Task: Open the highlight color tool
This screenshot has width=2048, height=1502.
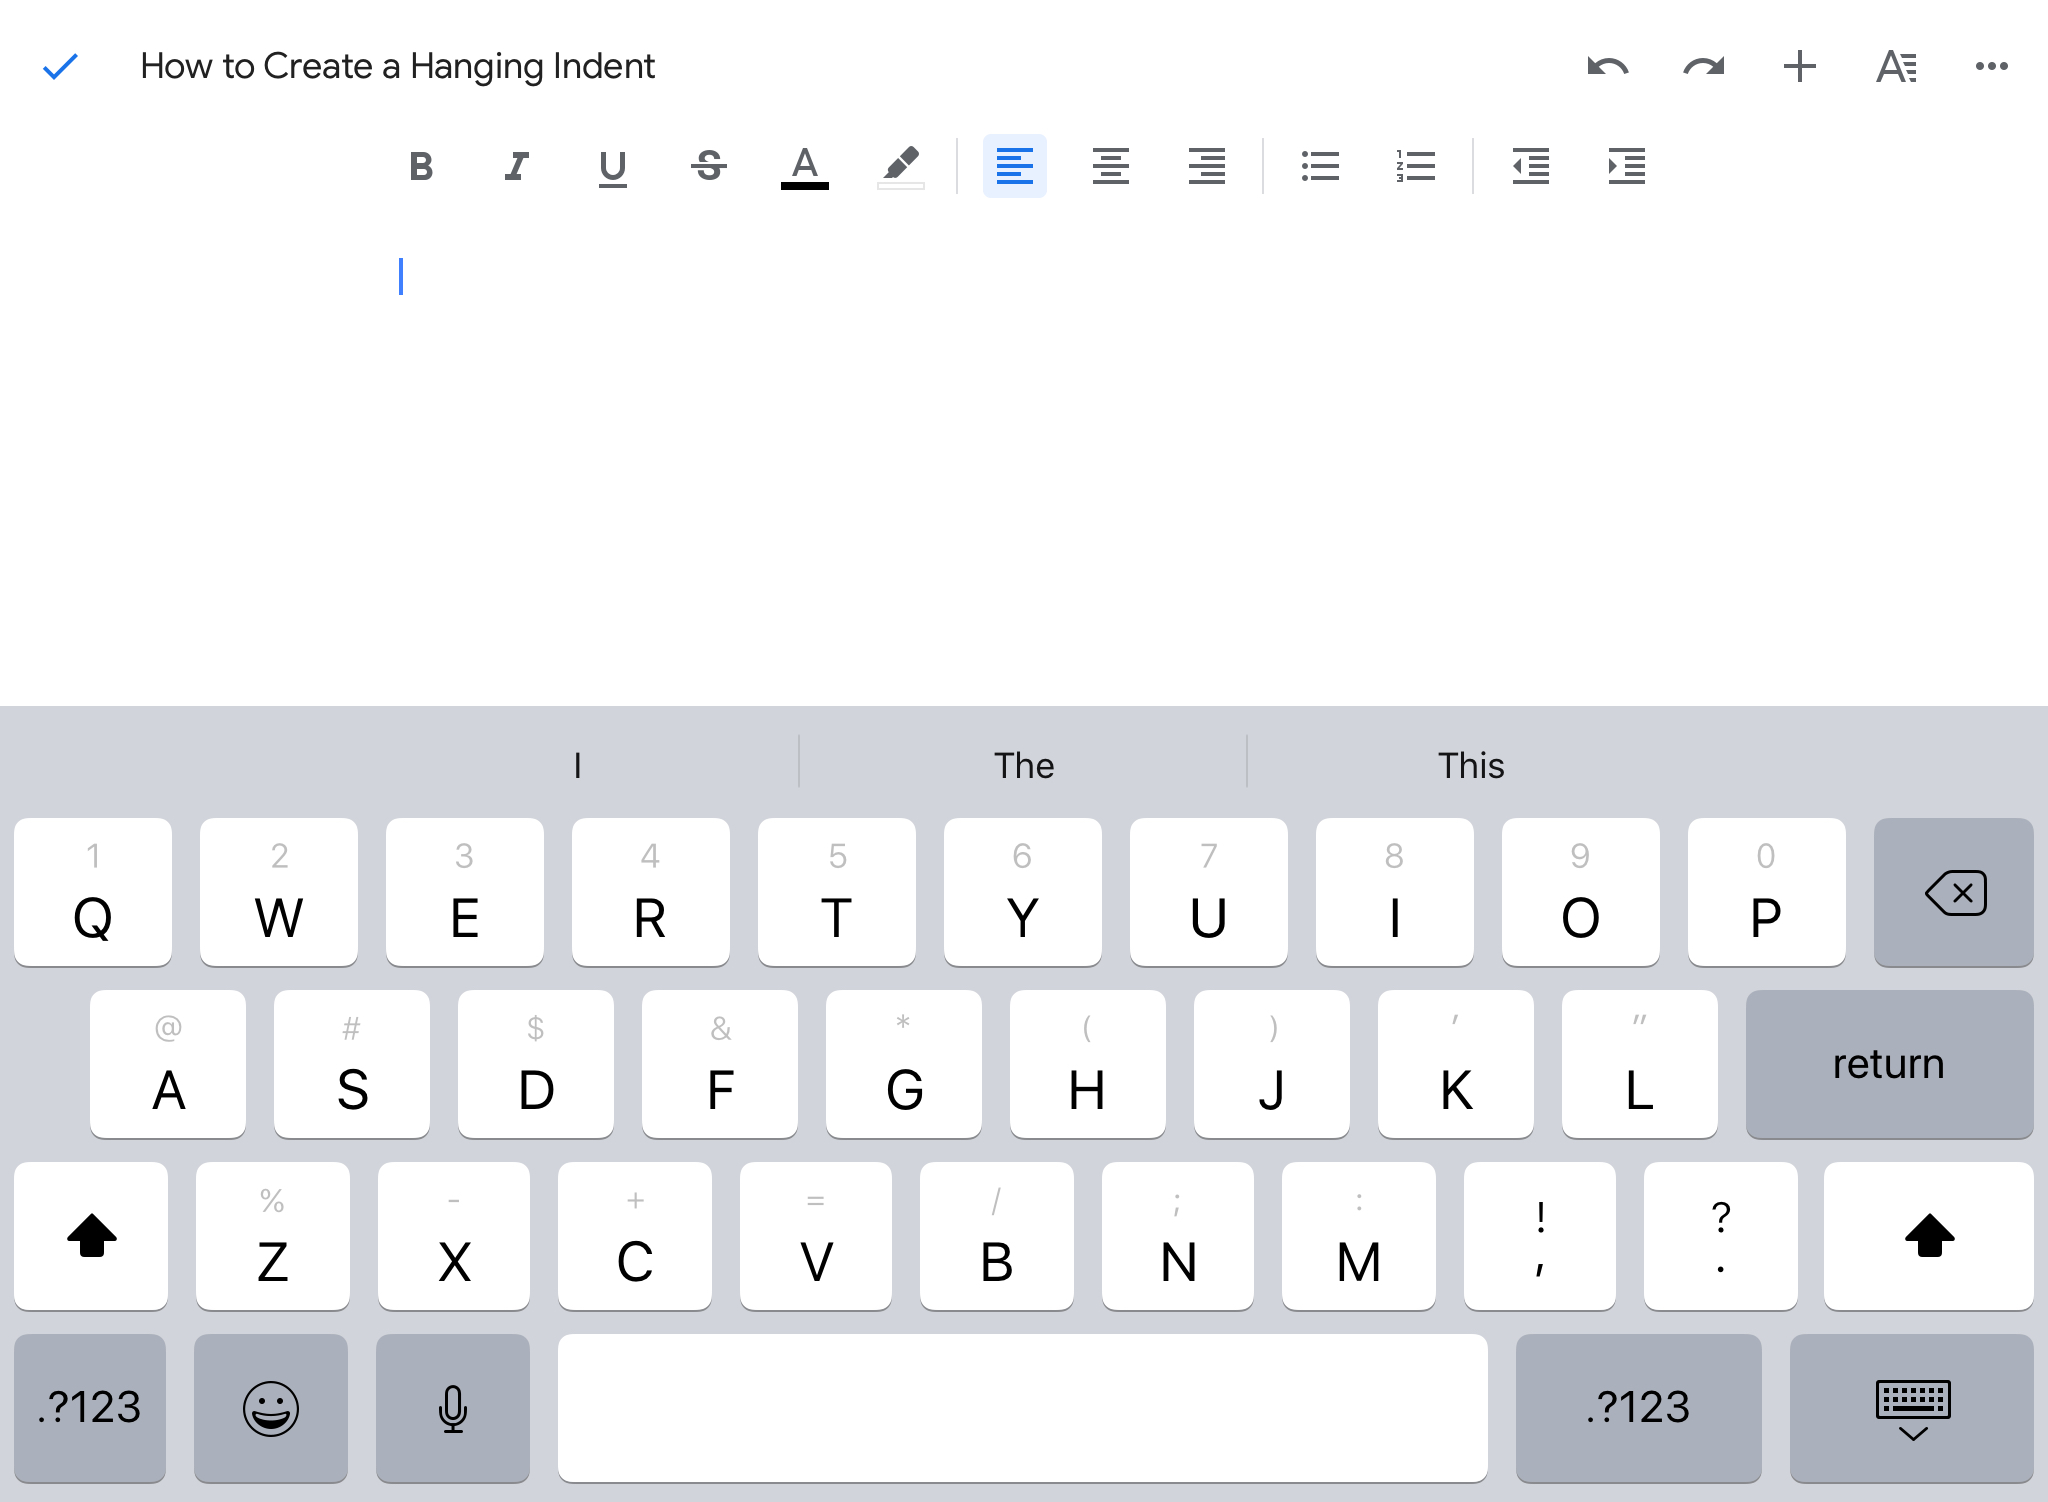Action: click(900, 166)
